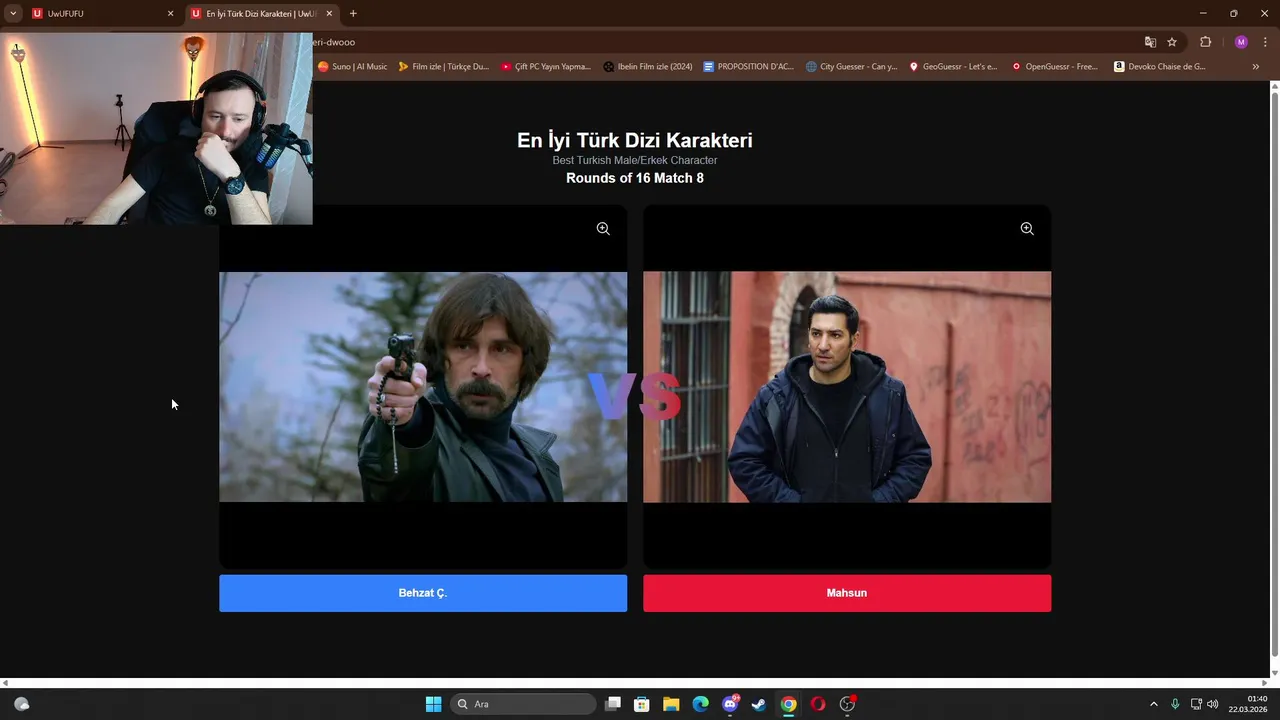Select the Behzat Ç. character picture
This screenshot has height=720, width=1280.
[423, 387]
